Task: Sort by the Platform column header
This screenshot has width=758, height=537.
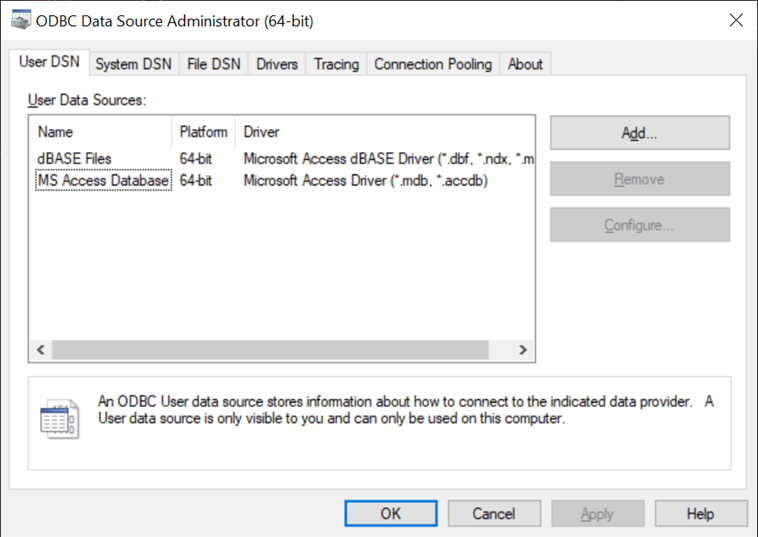Action: coord(203,132)
